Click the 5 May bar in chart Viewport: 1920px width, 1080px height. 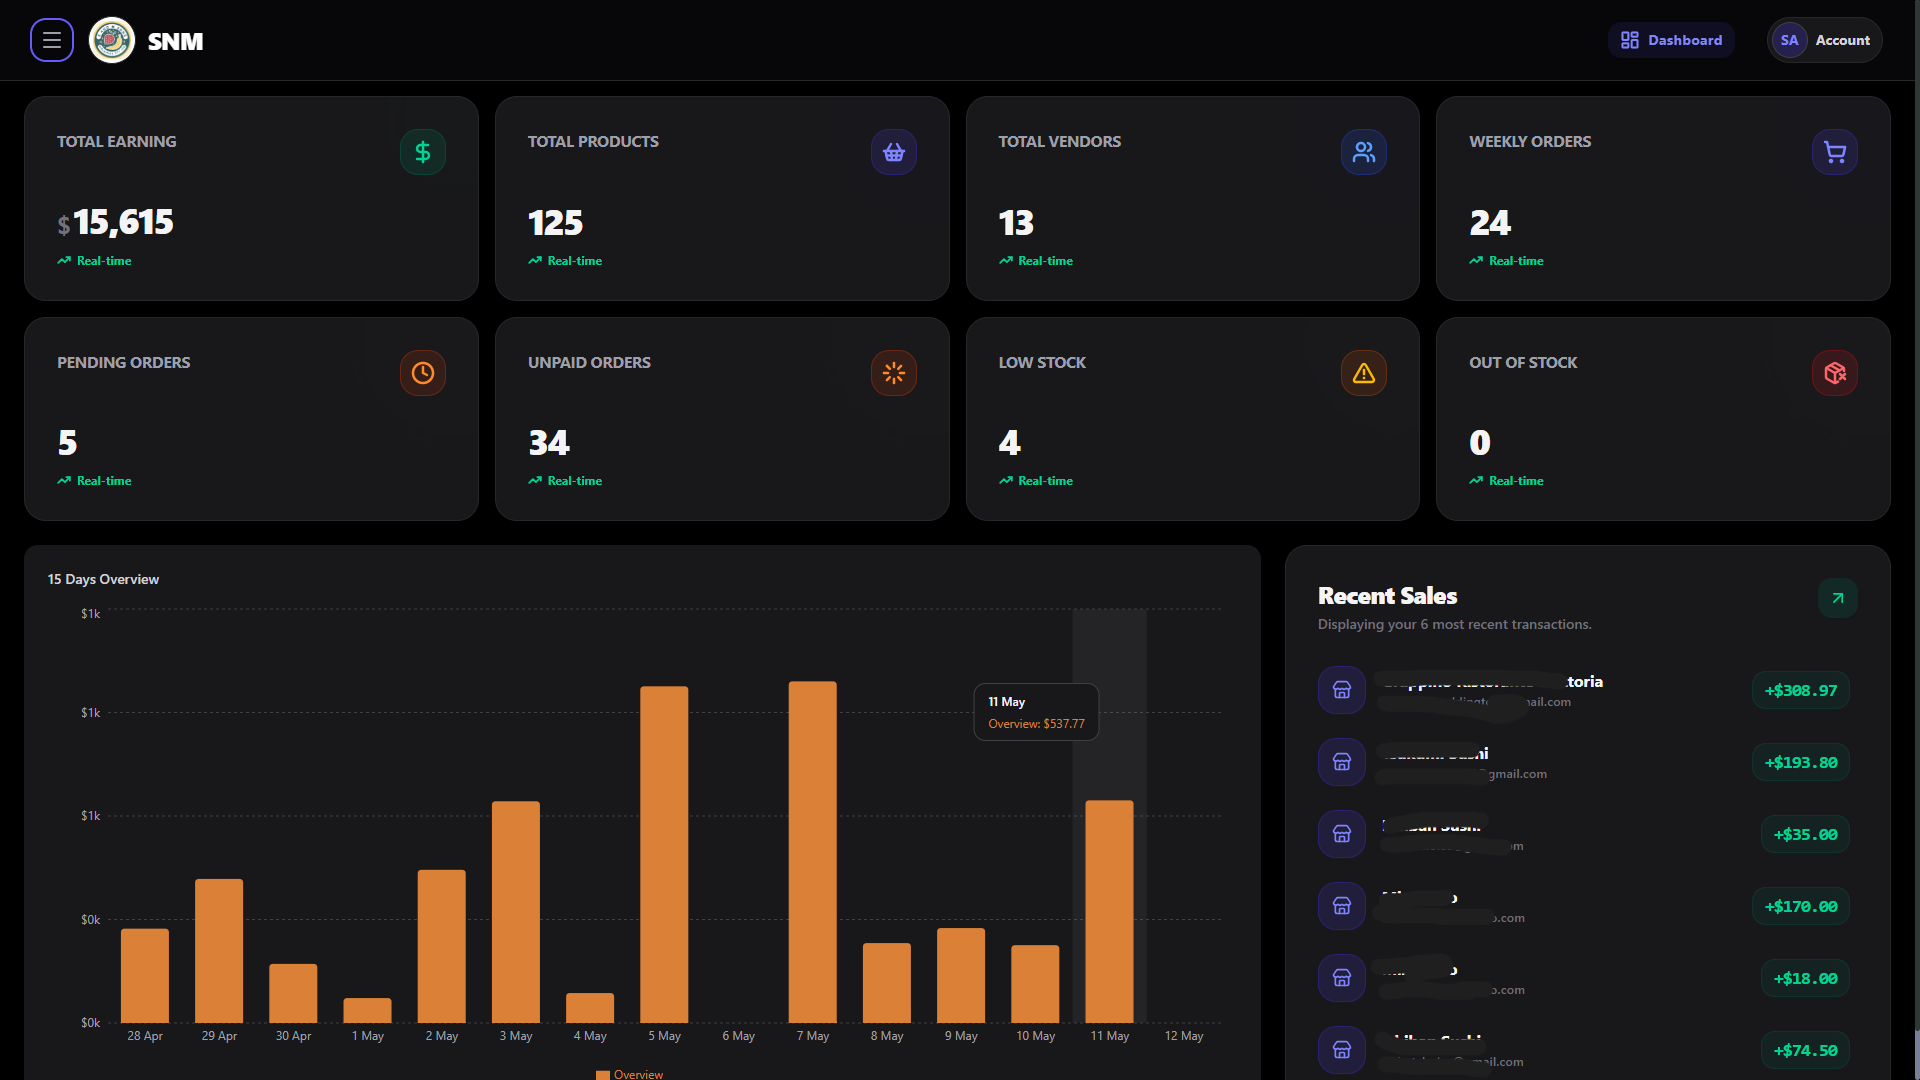[x=664, y=854]
